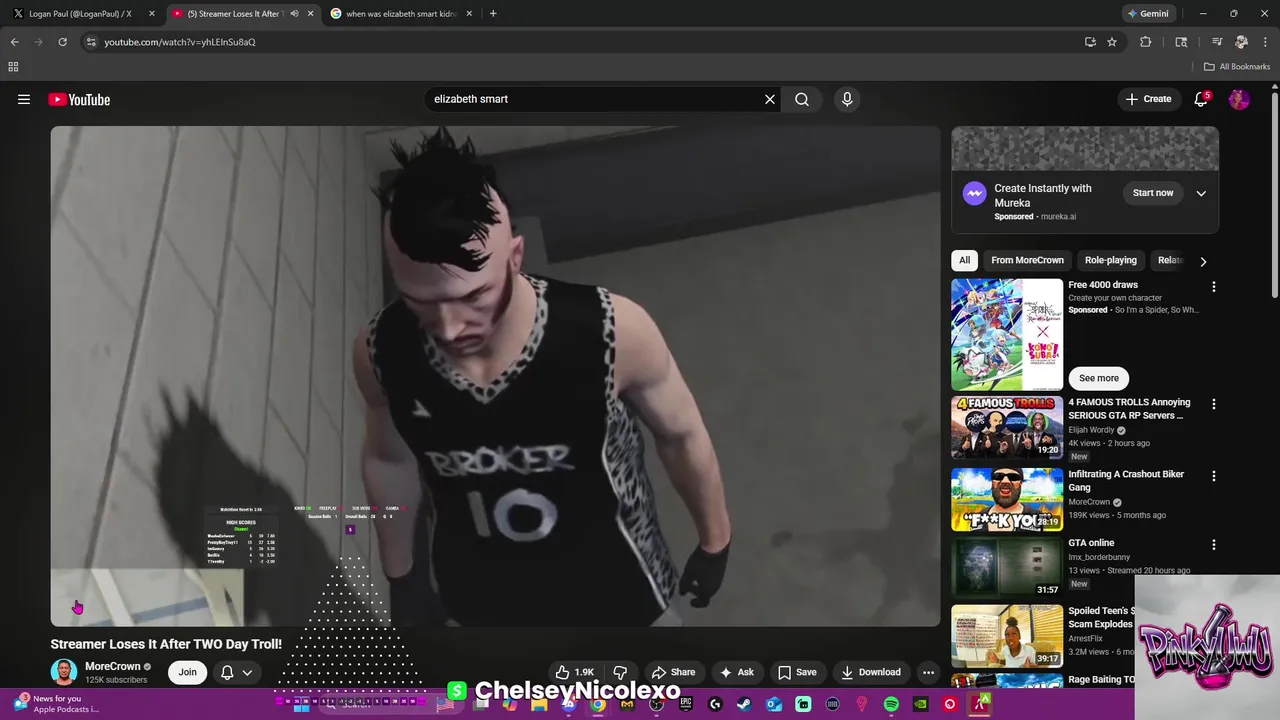Open Spotify from the taskbar
The width and height of the screenshot is (1280, 720).
(891, 705)
